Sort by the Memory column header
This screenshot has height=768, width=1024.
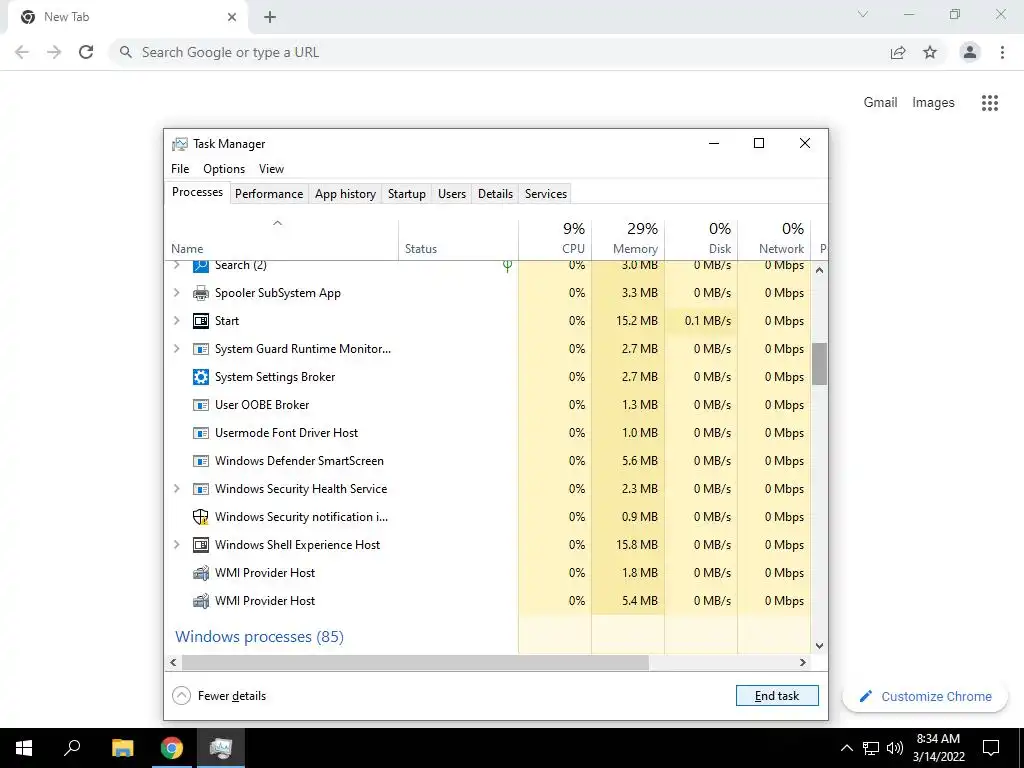(x=628, y=238)
